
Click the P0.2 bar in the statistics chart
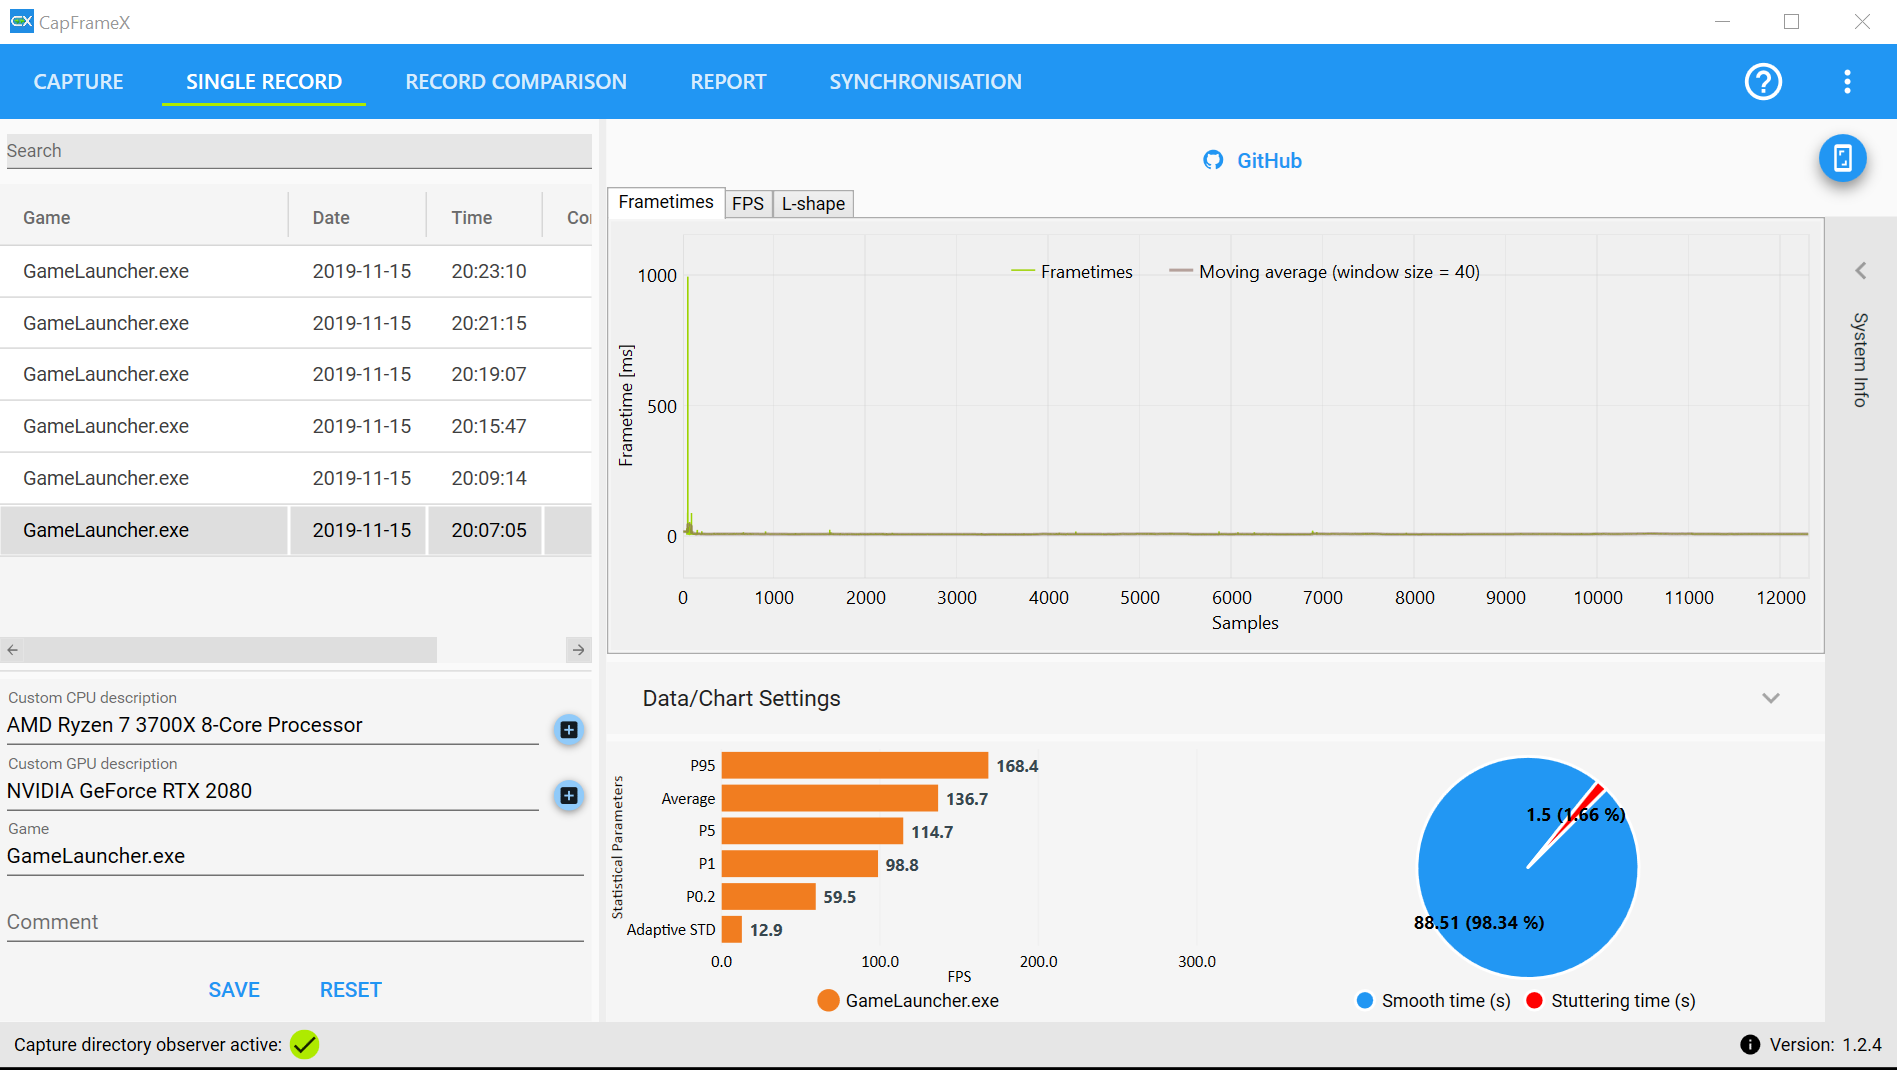coord(768,897)
